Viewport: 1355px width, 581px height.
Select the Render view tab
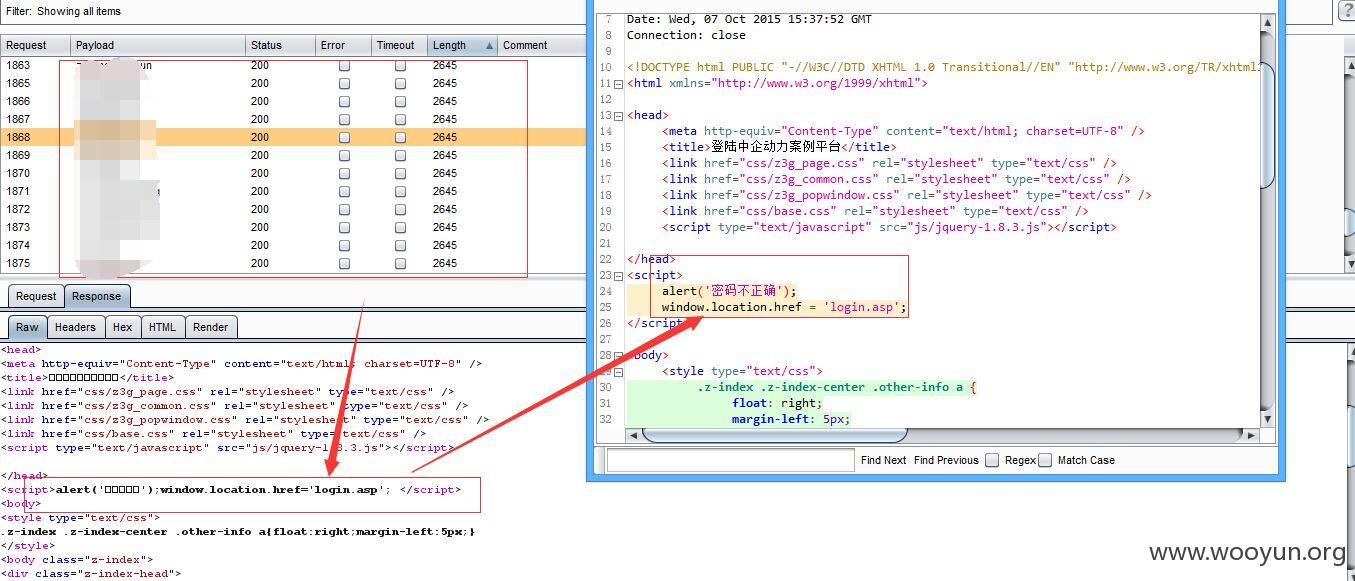pos(210,327)
